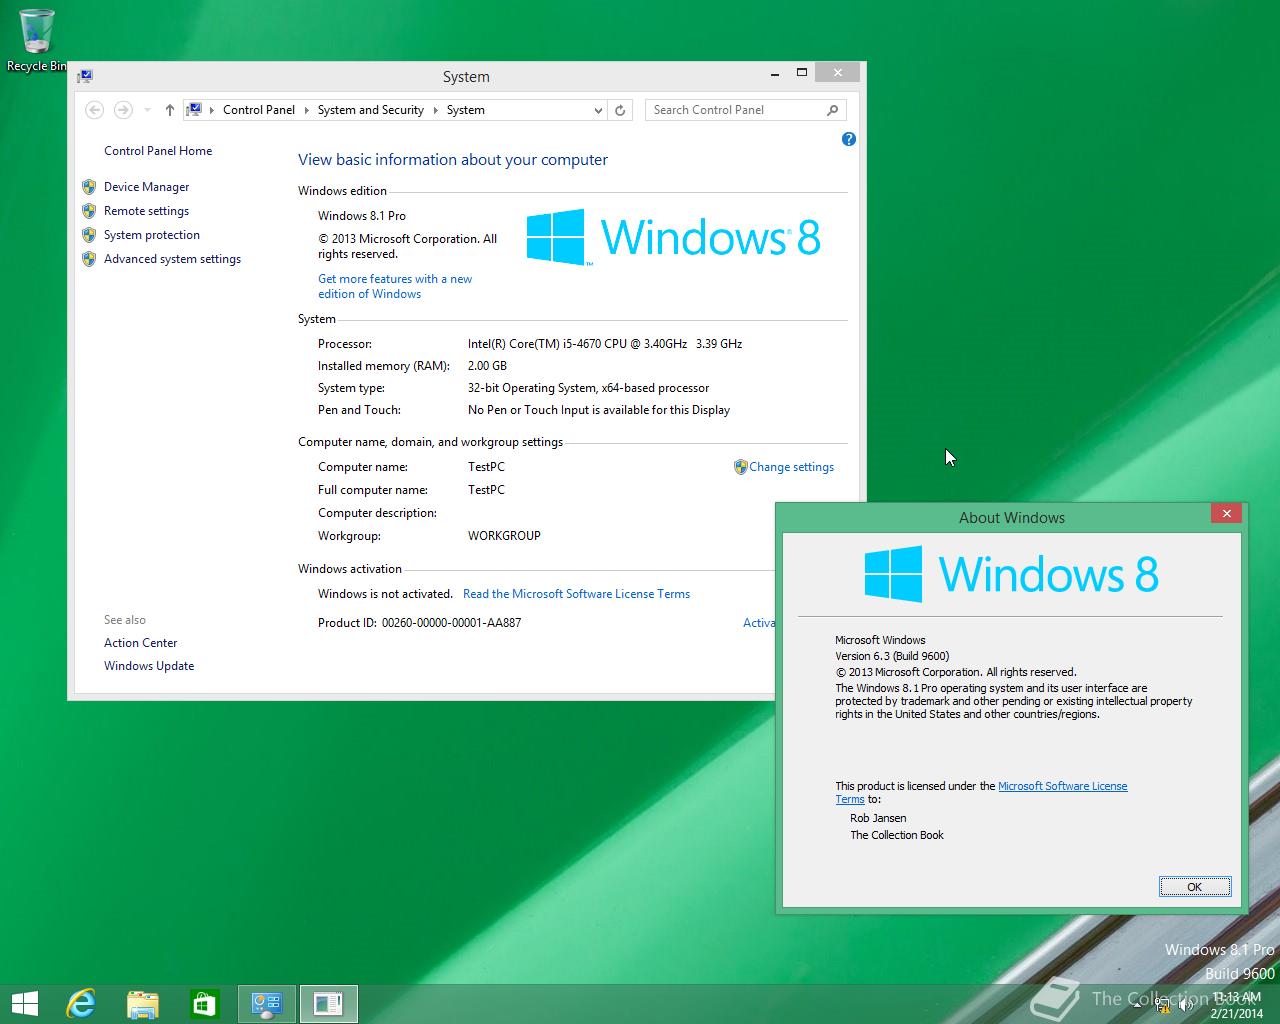Screen dimensions: 1280x1024
Task: Open help with blue question mark
Action: [x=849, y=139]
